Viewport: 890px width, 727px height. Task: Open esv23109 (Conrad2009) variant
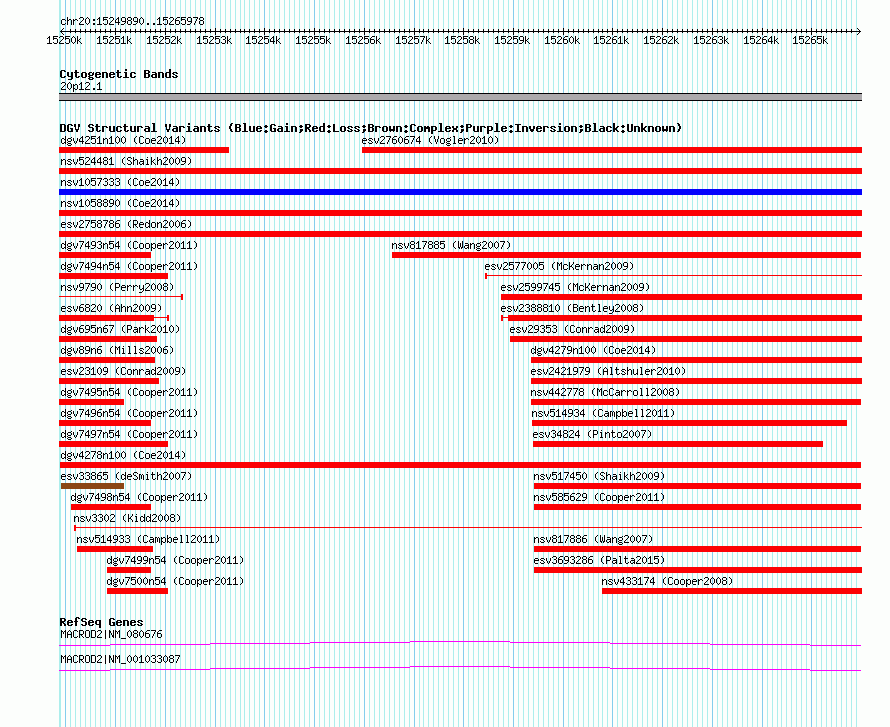coord(123,371)
